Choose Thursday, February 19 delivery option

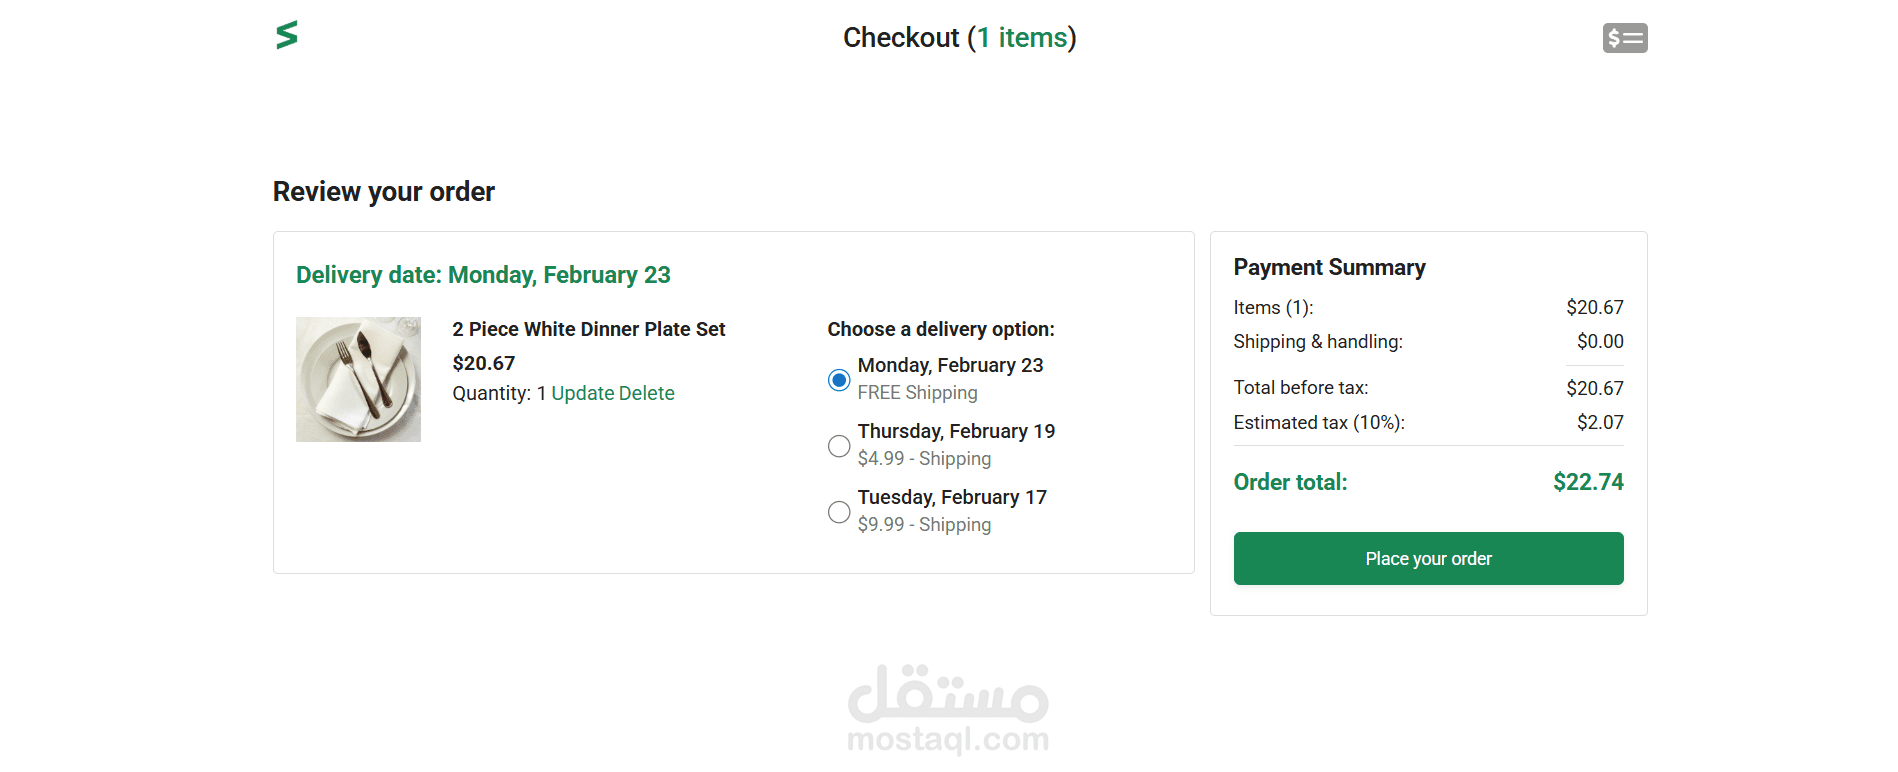pos(839,446)
